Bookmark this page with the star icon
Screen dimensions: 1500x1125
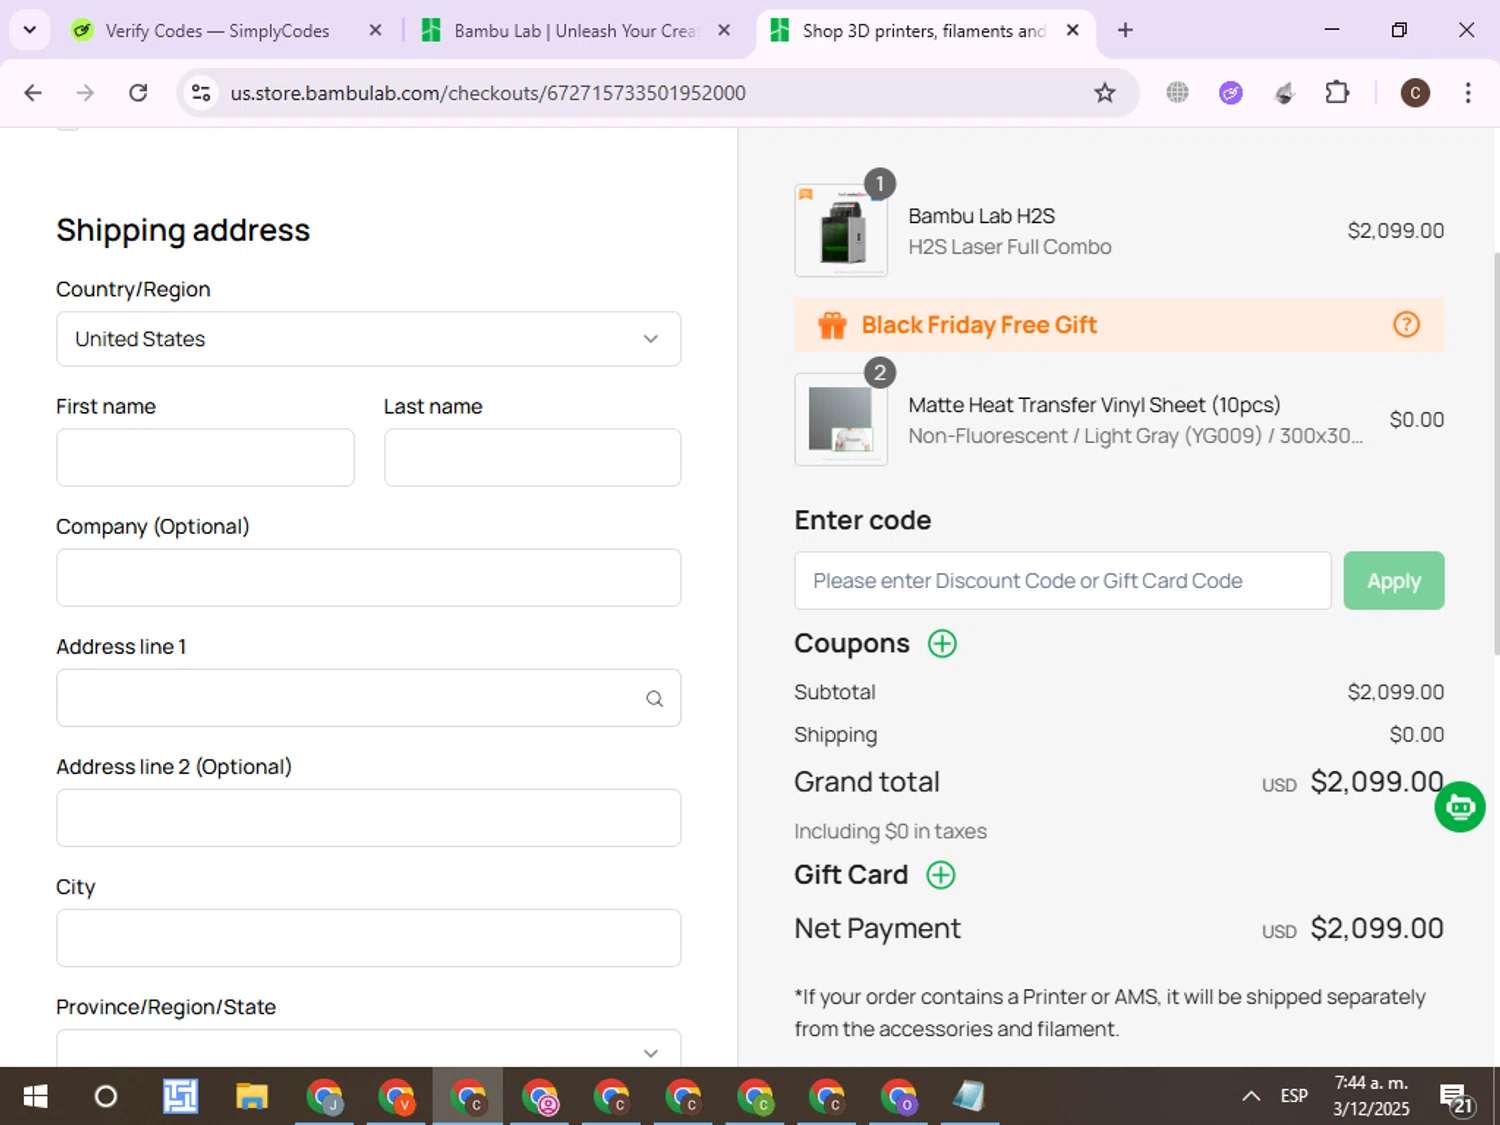[x=1104, y=93]
